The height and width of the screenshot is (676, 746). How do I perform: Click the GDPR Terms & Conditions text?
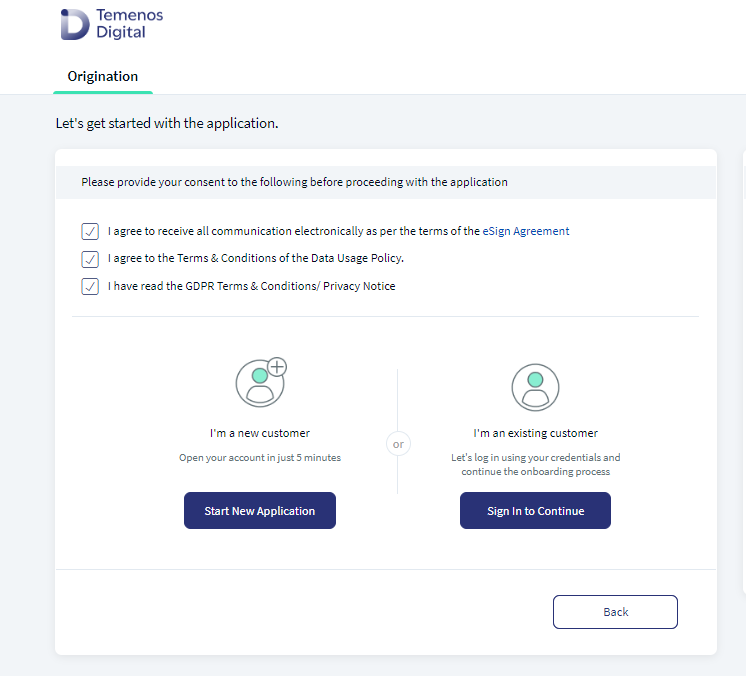(x=252, y=286)
